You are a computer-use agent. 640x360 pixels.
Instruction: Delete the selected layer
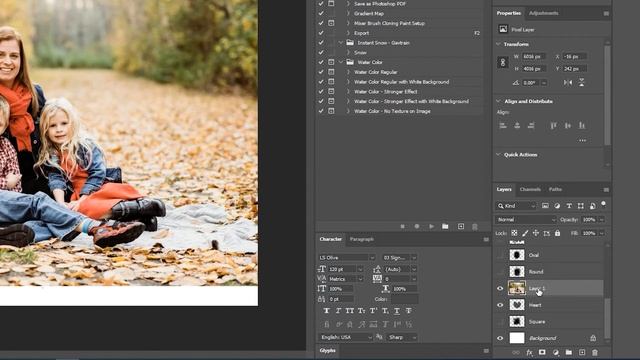tap(595, 353)
